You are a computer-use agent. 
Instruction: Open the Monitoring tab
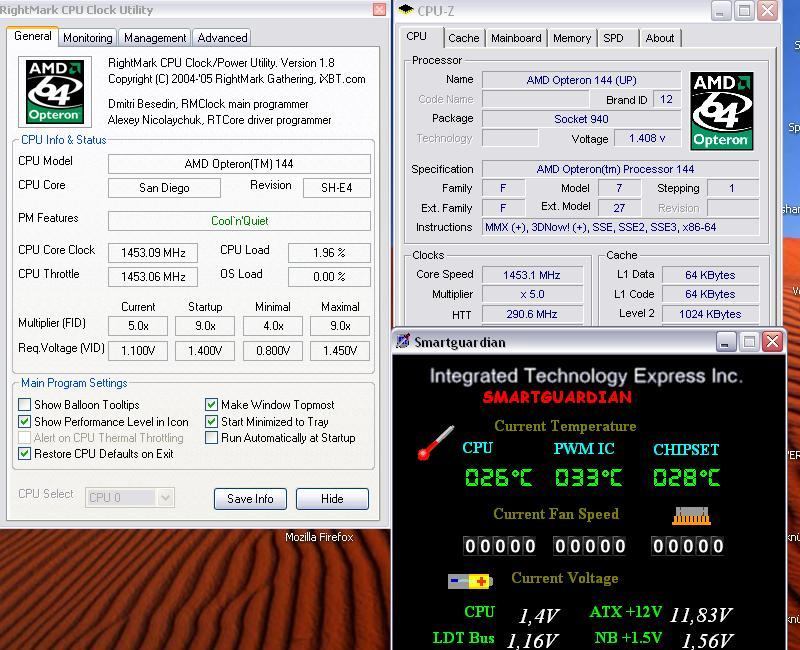88,38
